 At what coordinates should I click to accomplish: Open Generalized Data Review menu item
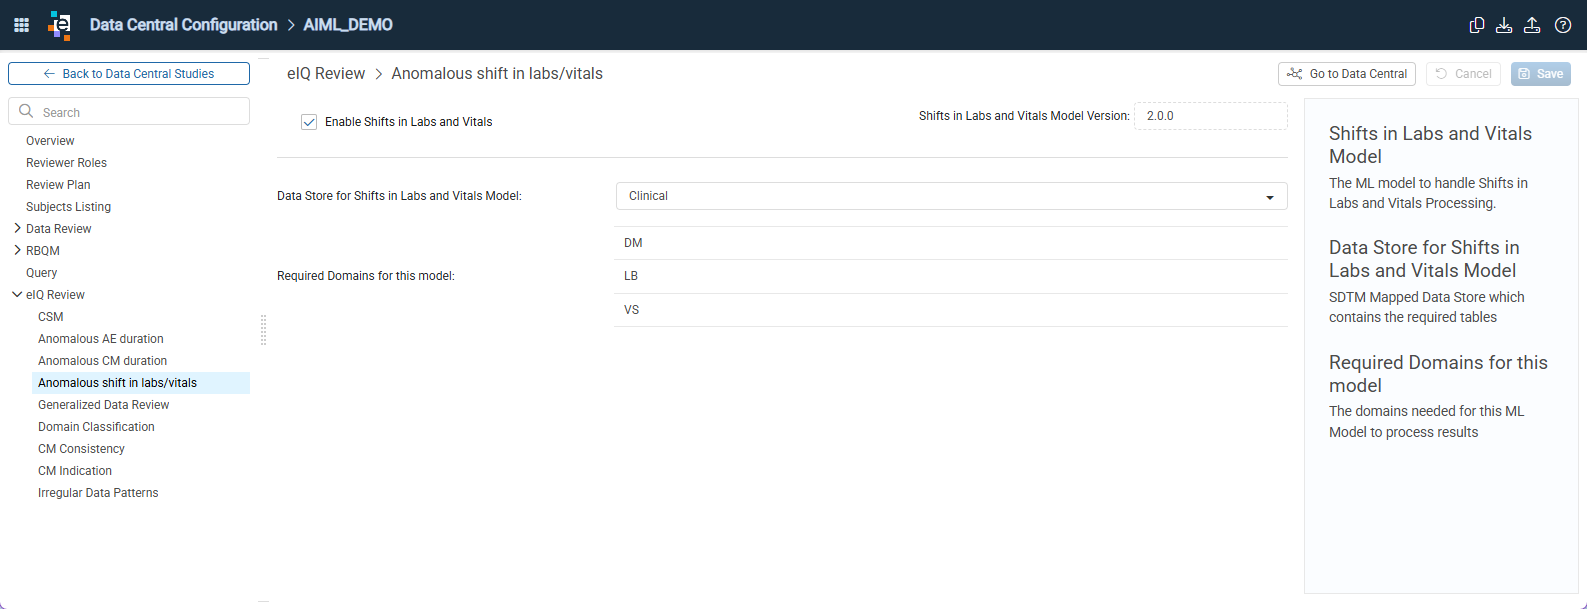[x=104, y=405]
